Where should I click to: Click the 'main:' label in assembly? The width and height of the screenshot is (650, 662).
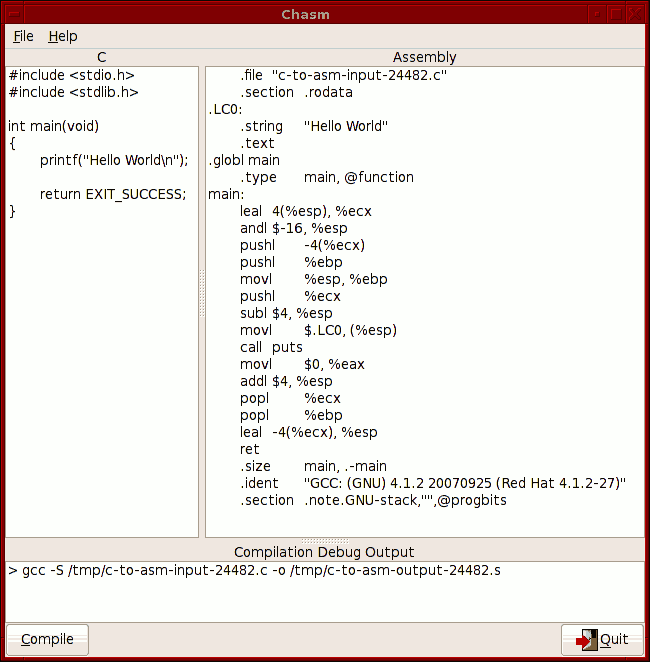pyautogui.click(x=226, y=194)
